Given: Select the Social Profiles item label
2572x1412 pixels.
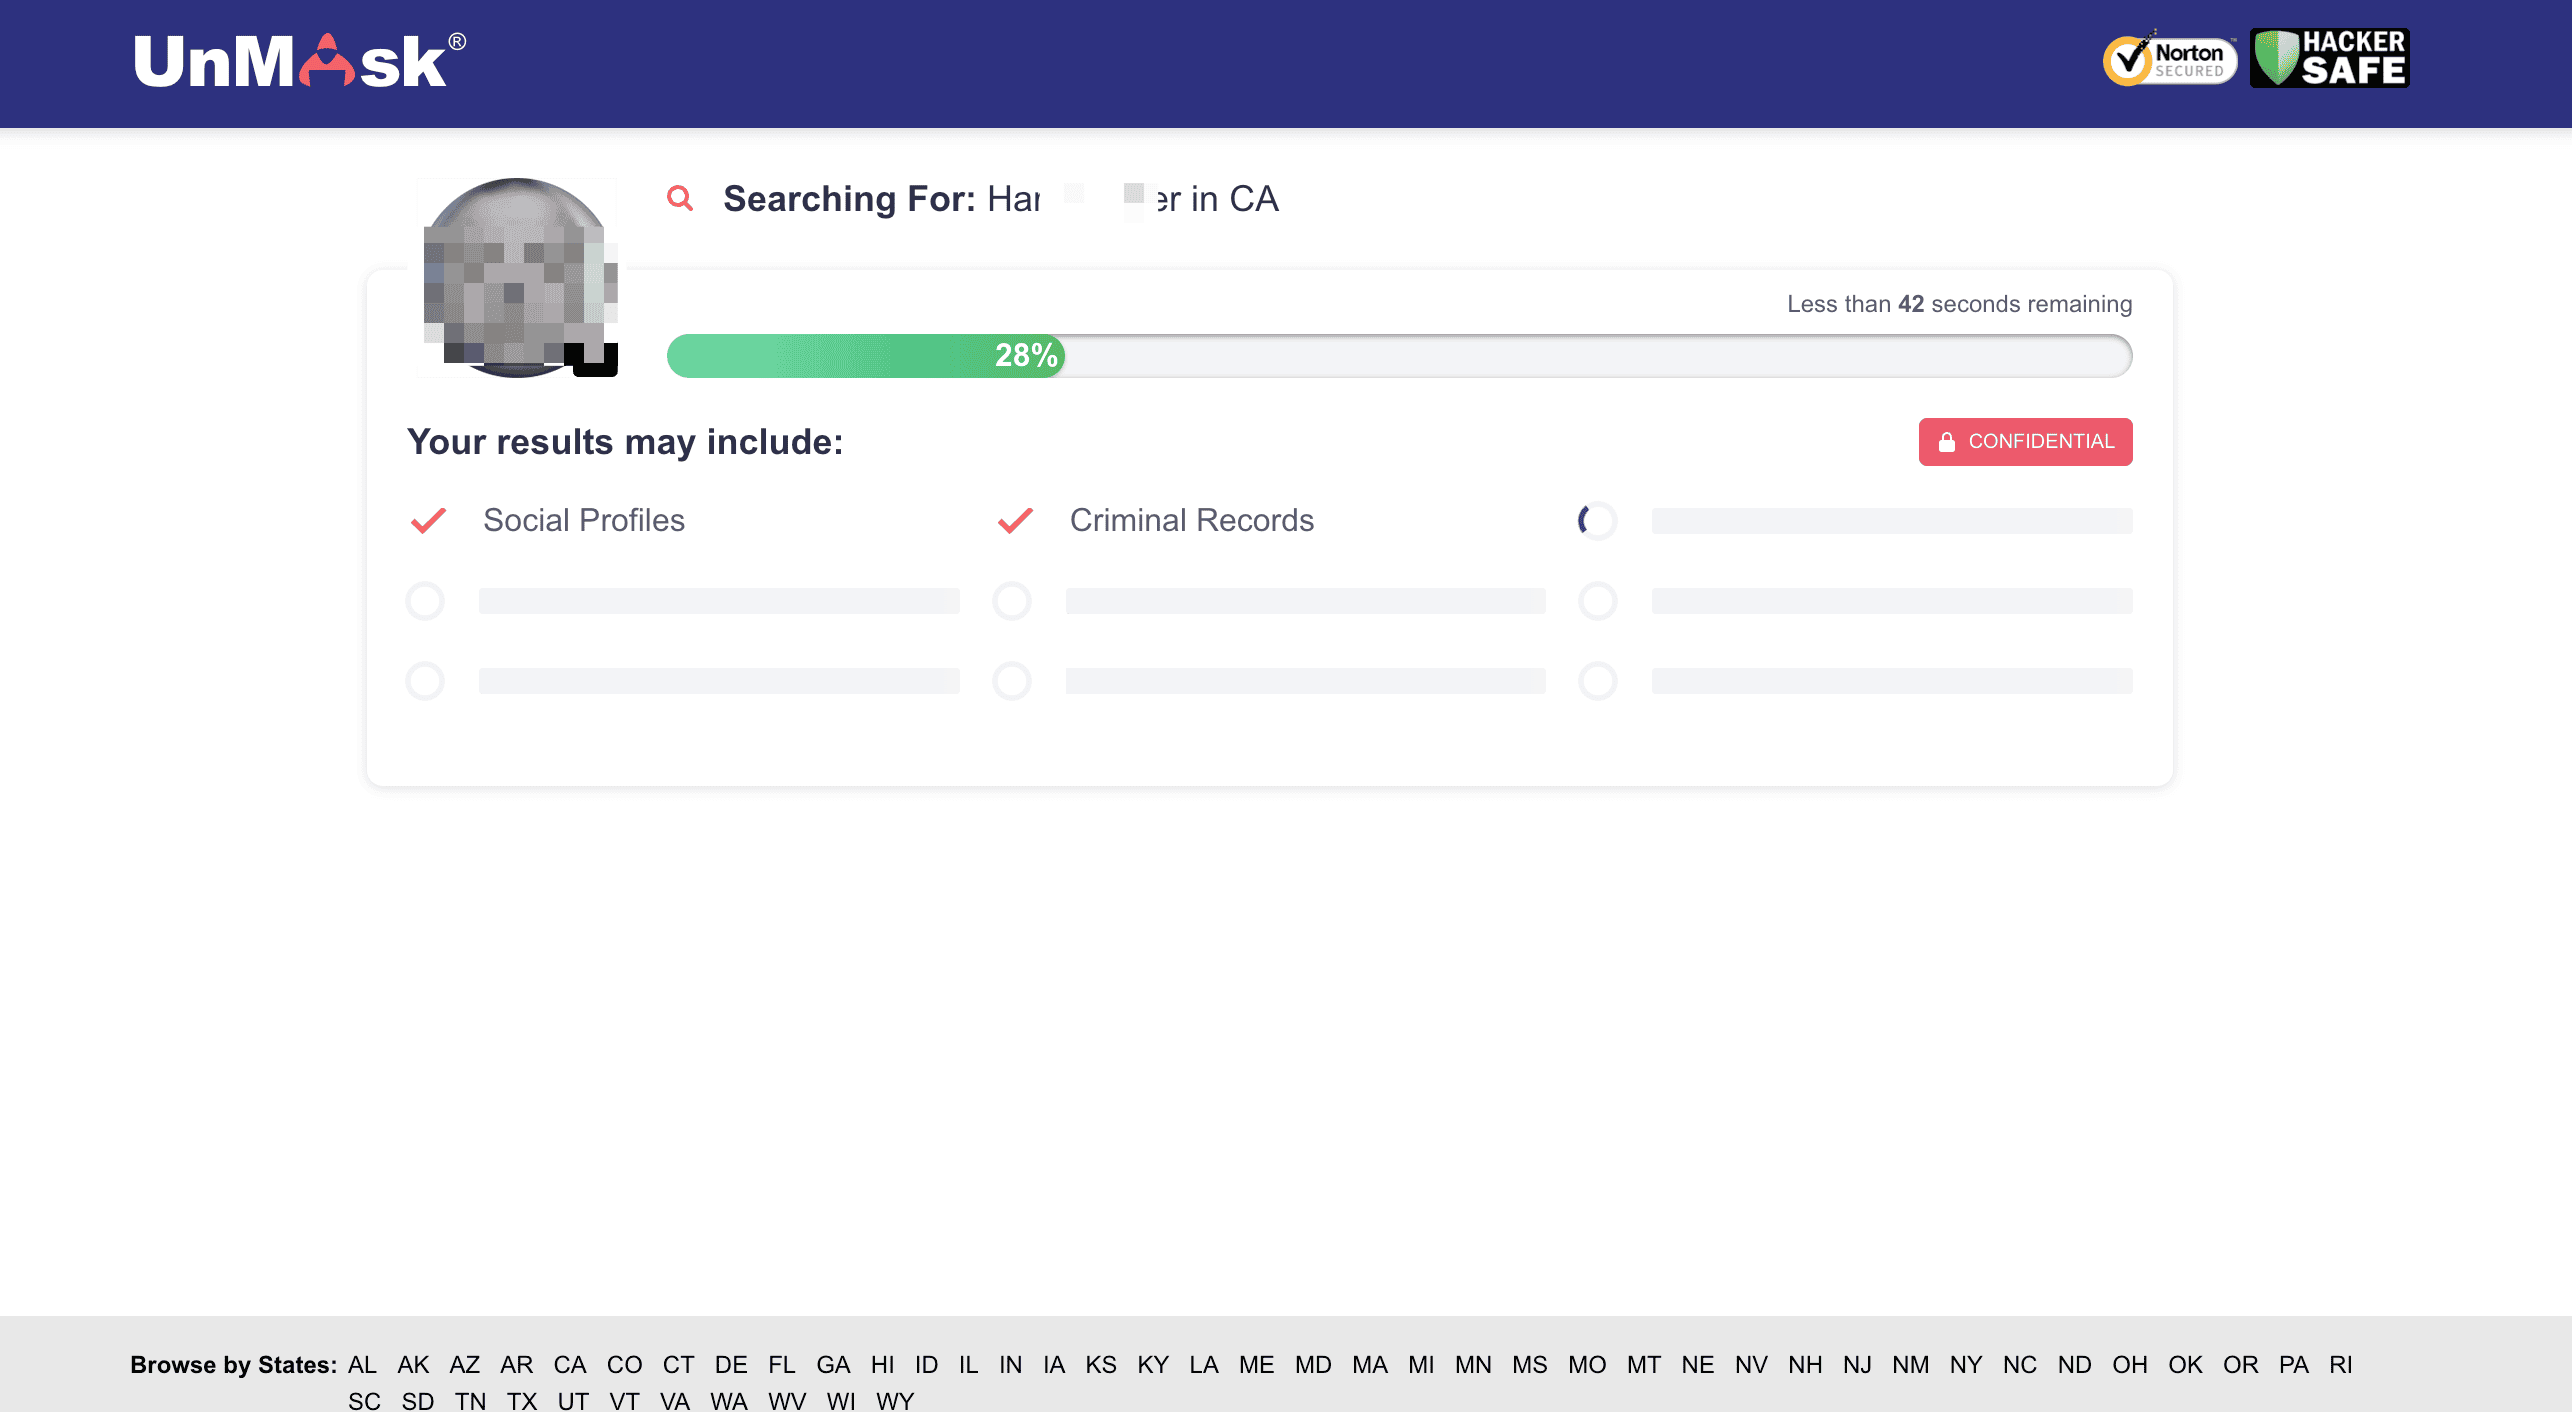Looking at the screenshot, I should coord(584,521).
